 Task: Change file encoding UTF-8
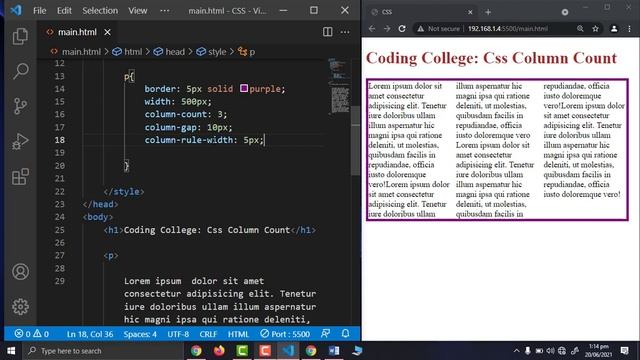pyautogui.click(x=178, y=334)
